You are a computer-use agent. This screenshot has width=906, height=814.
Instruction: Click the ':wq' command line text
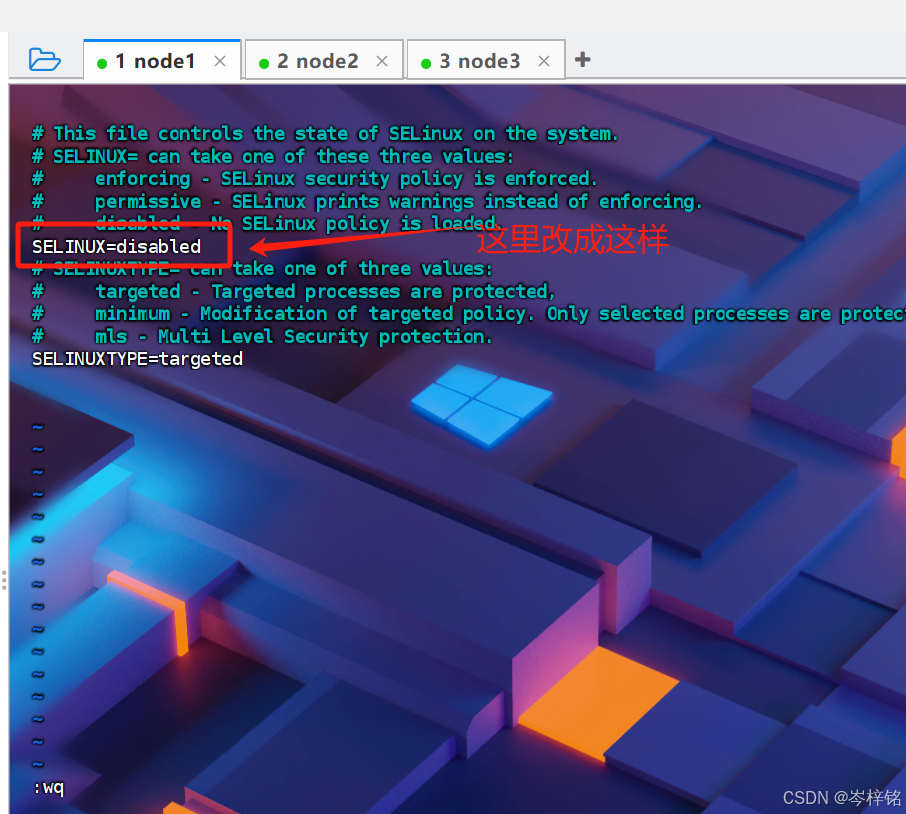(49, 788)
